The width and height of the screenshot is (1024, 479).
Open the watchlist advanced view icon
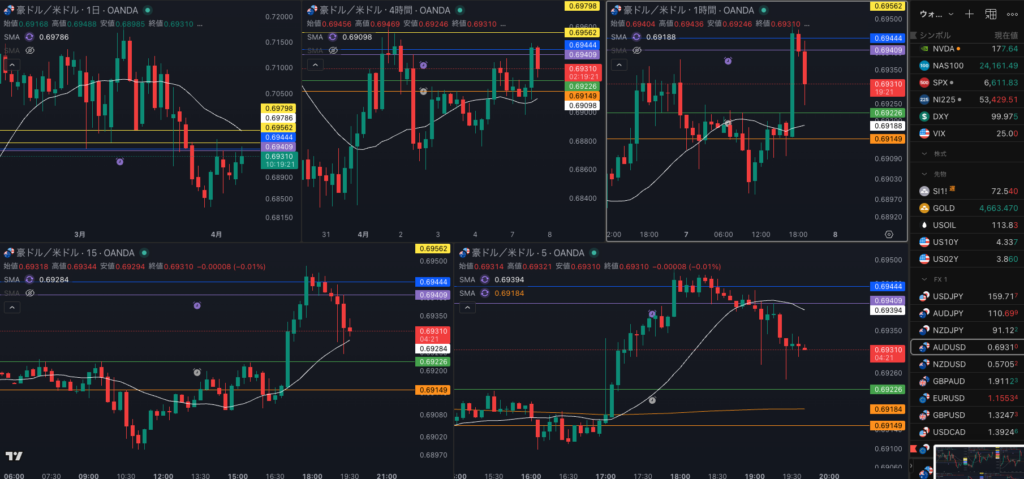click(x=990, y=14)
